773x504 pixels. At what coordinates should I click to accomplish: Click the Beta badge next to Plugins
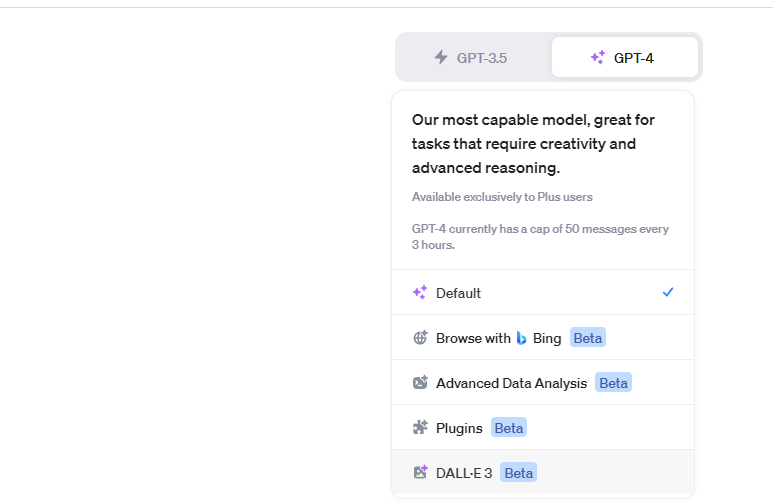tap(509, 428)
